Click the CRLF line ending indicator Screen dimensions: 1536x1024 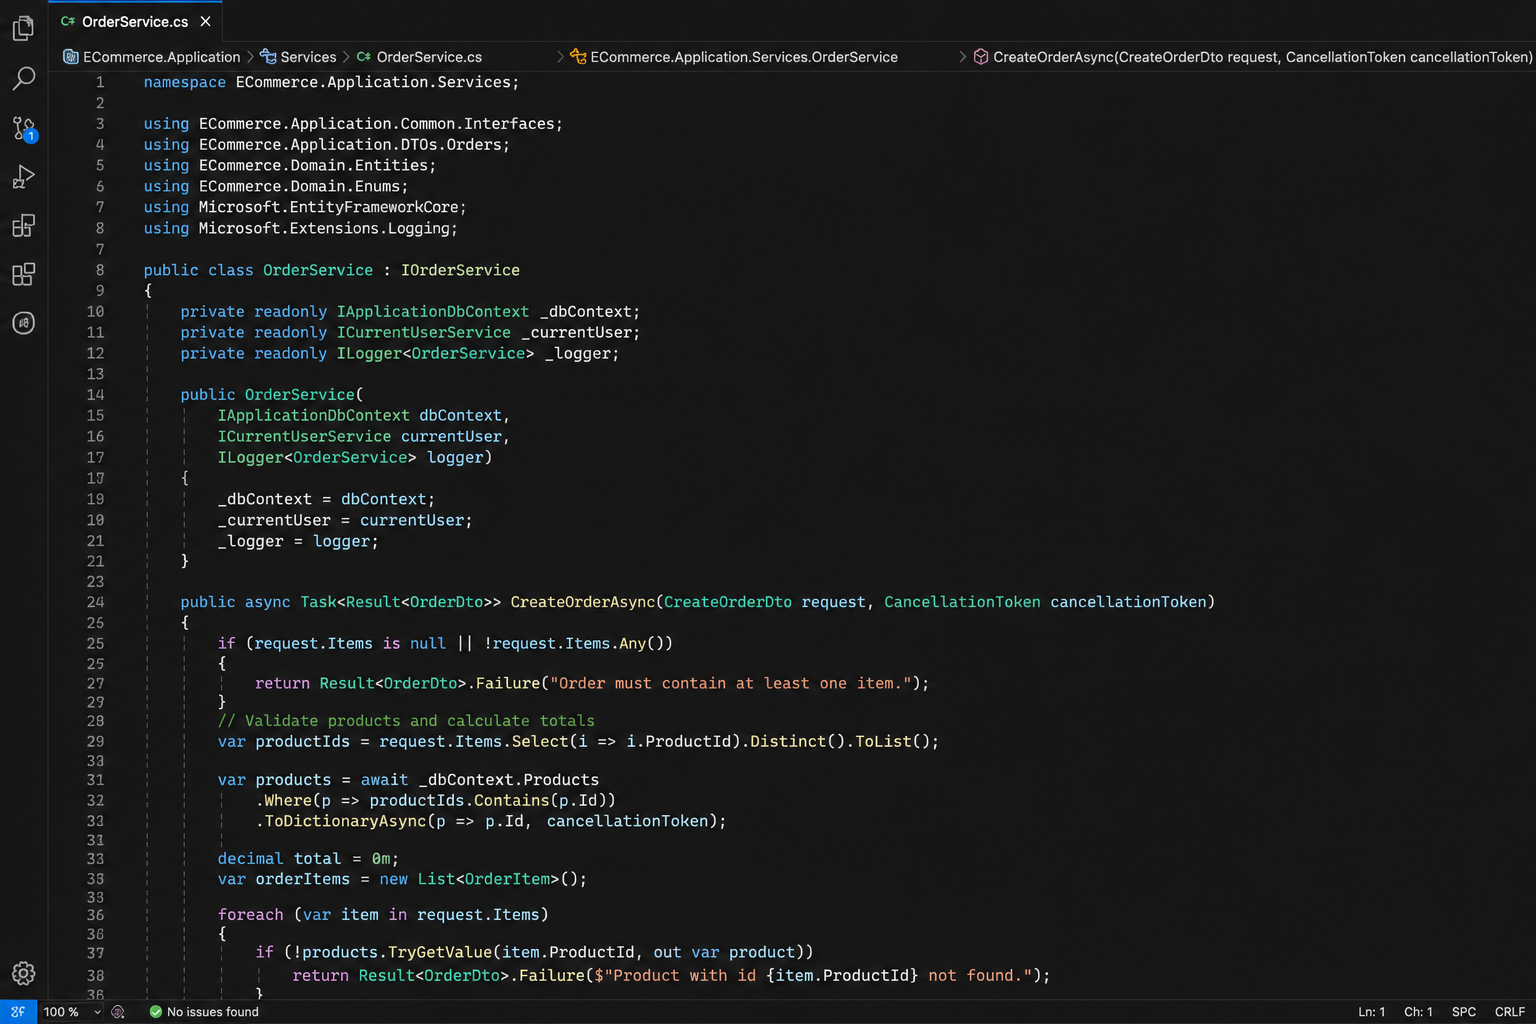(x=1510, y=1012)
